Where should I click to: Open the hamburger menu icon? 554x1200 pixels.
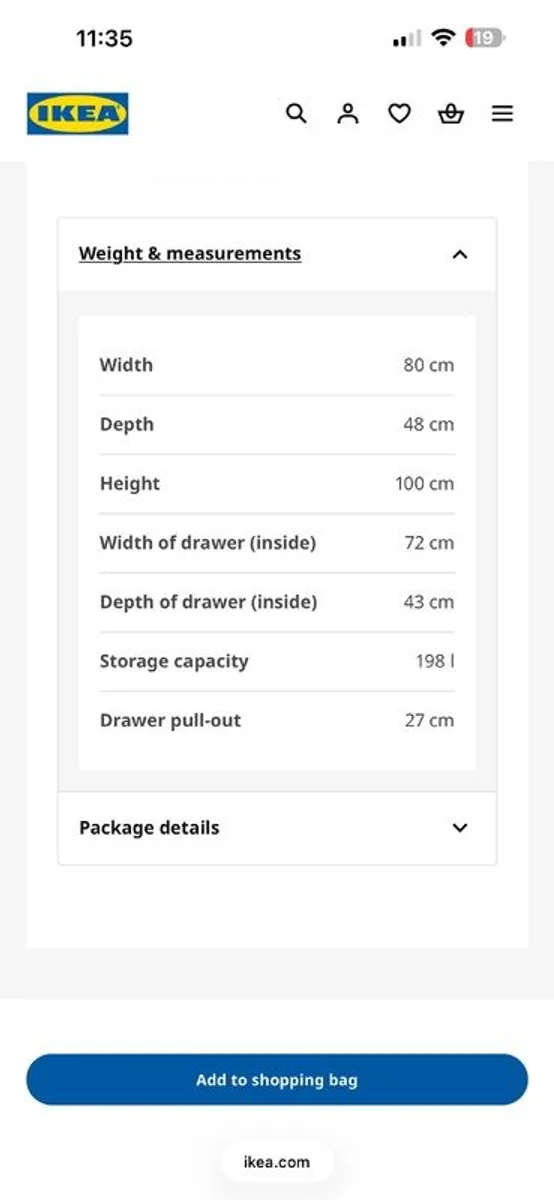(x=502, y=114)
